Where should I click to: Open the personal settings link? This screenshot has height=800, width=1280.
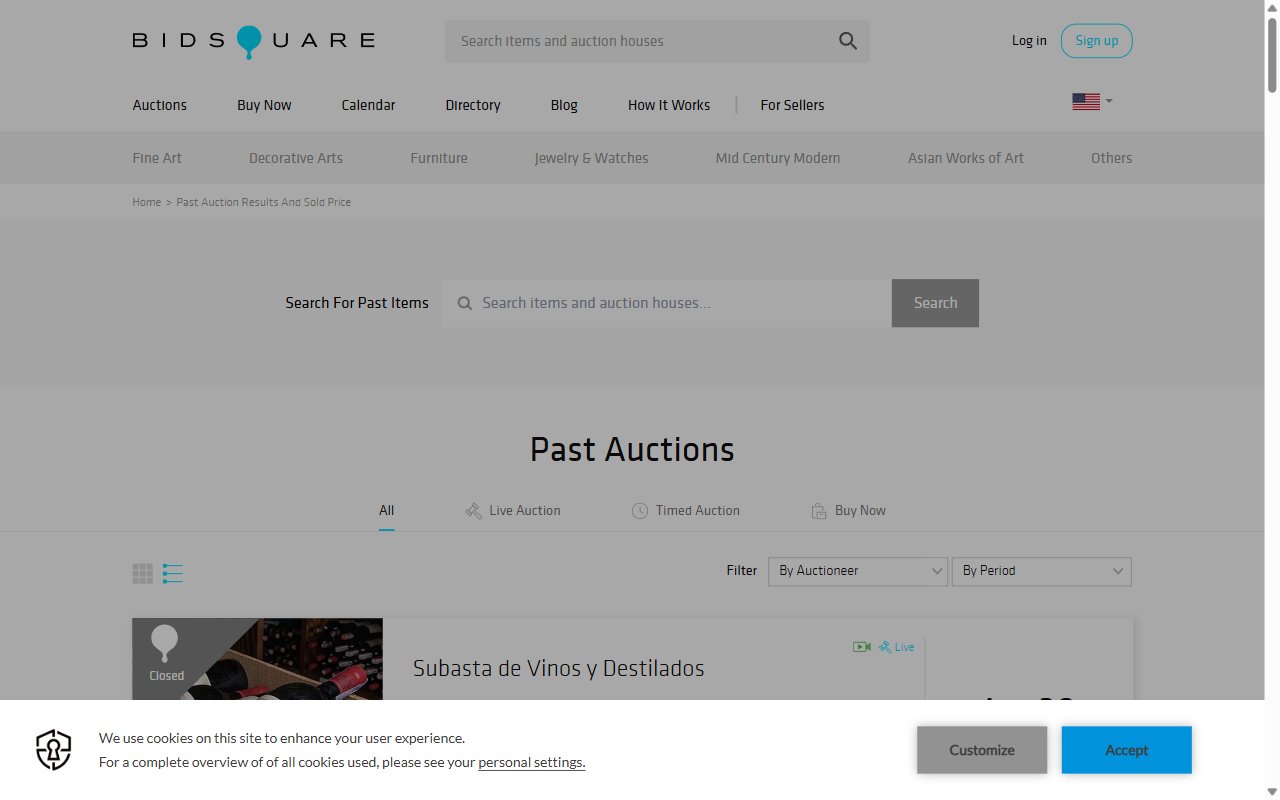532,762
